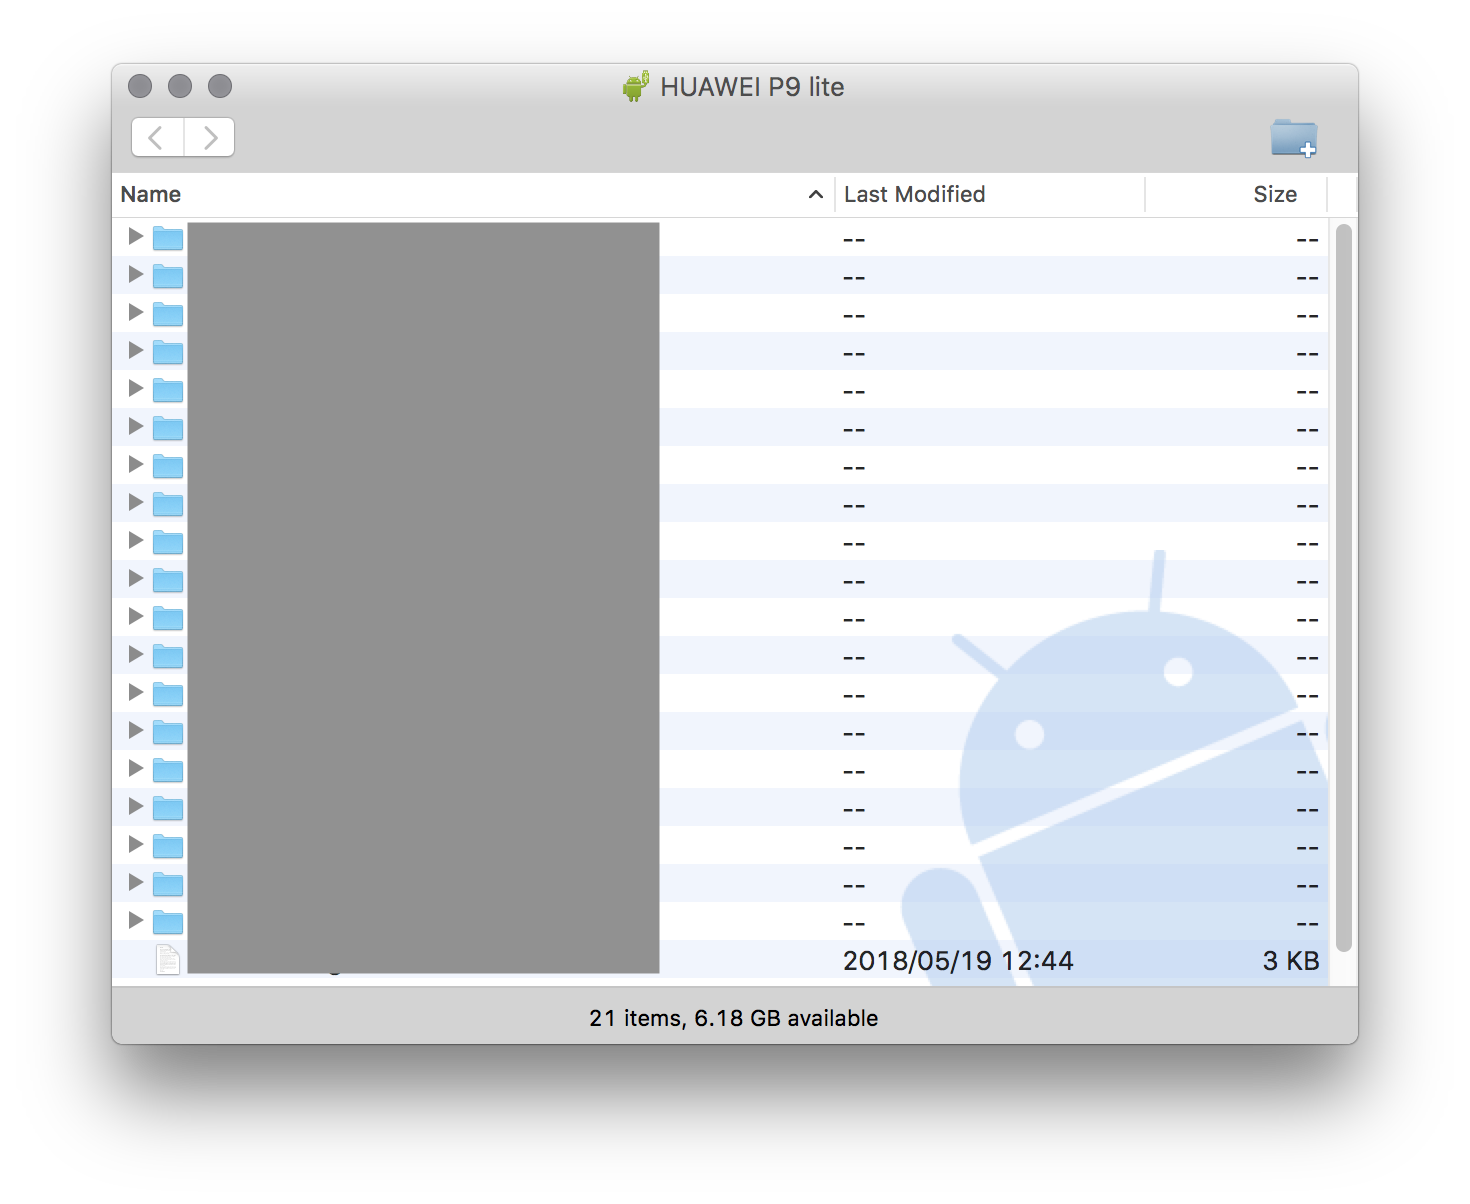Click the Android icon in the title bar
The width and height of the screenshot is (1470, 1204).
coord(636,86)
